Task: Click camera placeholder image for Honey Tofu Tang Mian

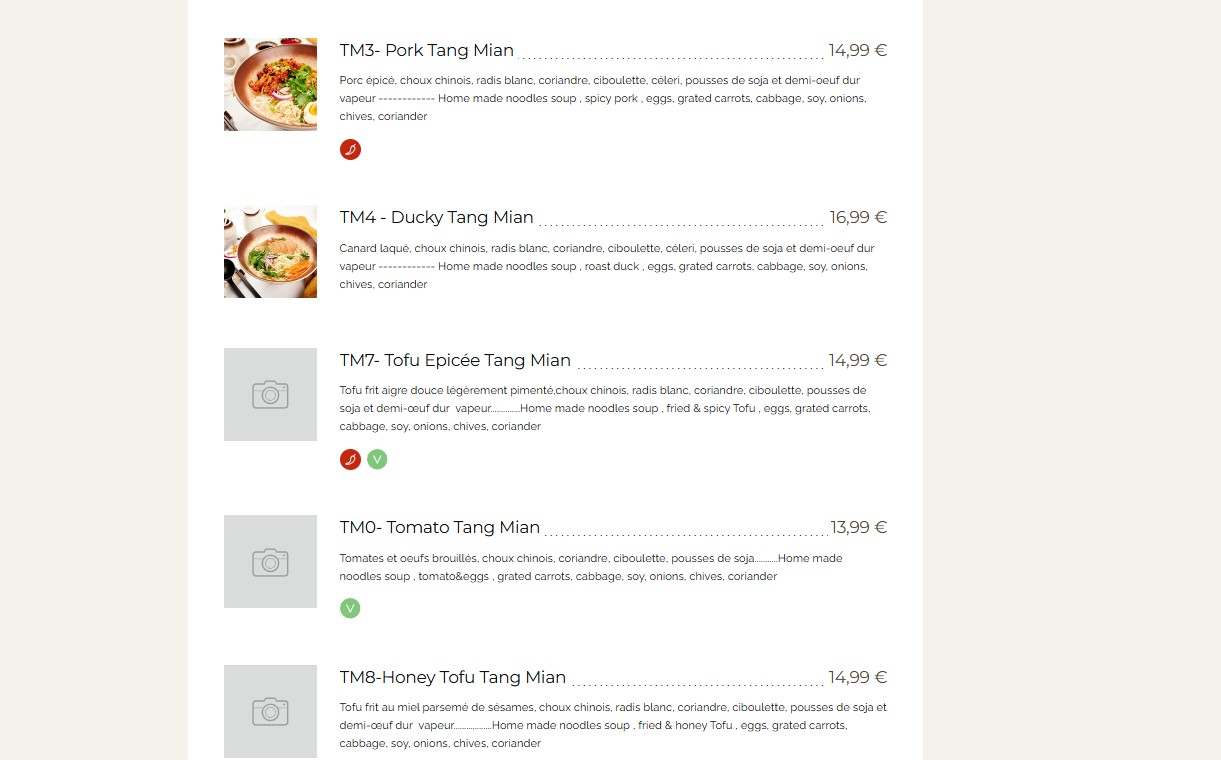Action: point(270,711)
